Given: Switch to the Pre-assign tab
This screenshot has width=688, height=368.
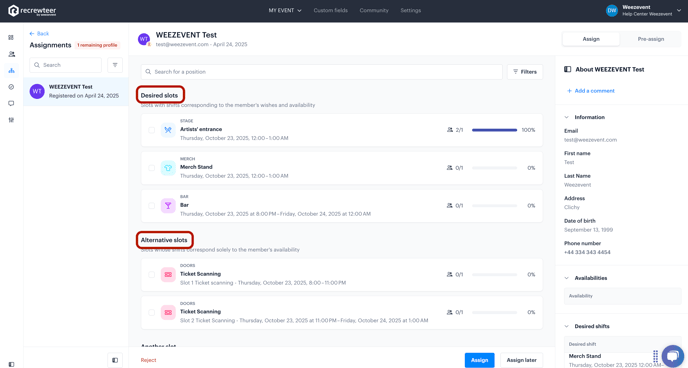Looking at the screenshot, I should [x=651, y=39].
